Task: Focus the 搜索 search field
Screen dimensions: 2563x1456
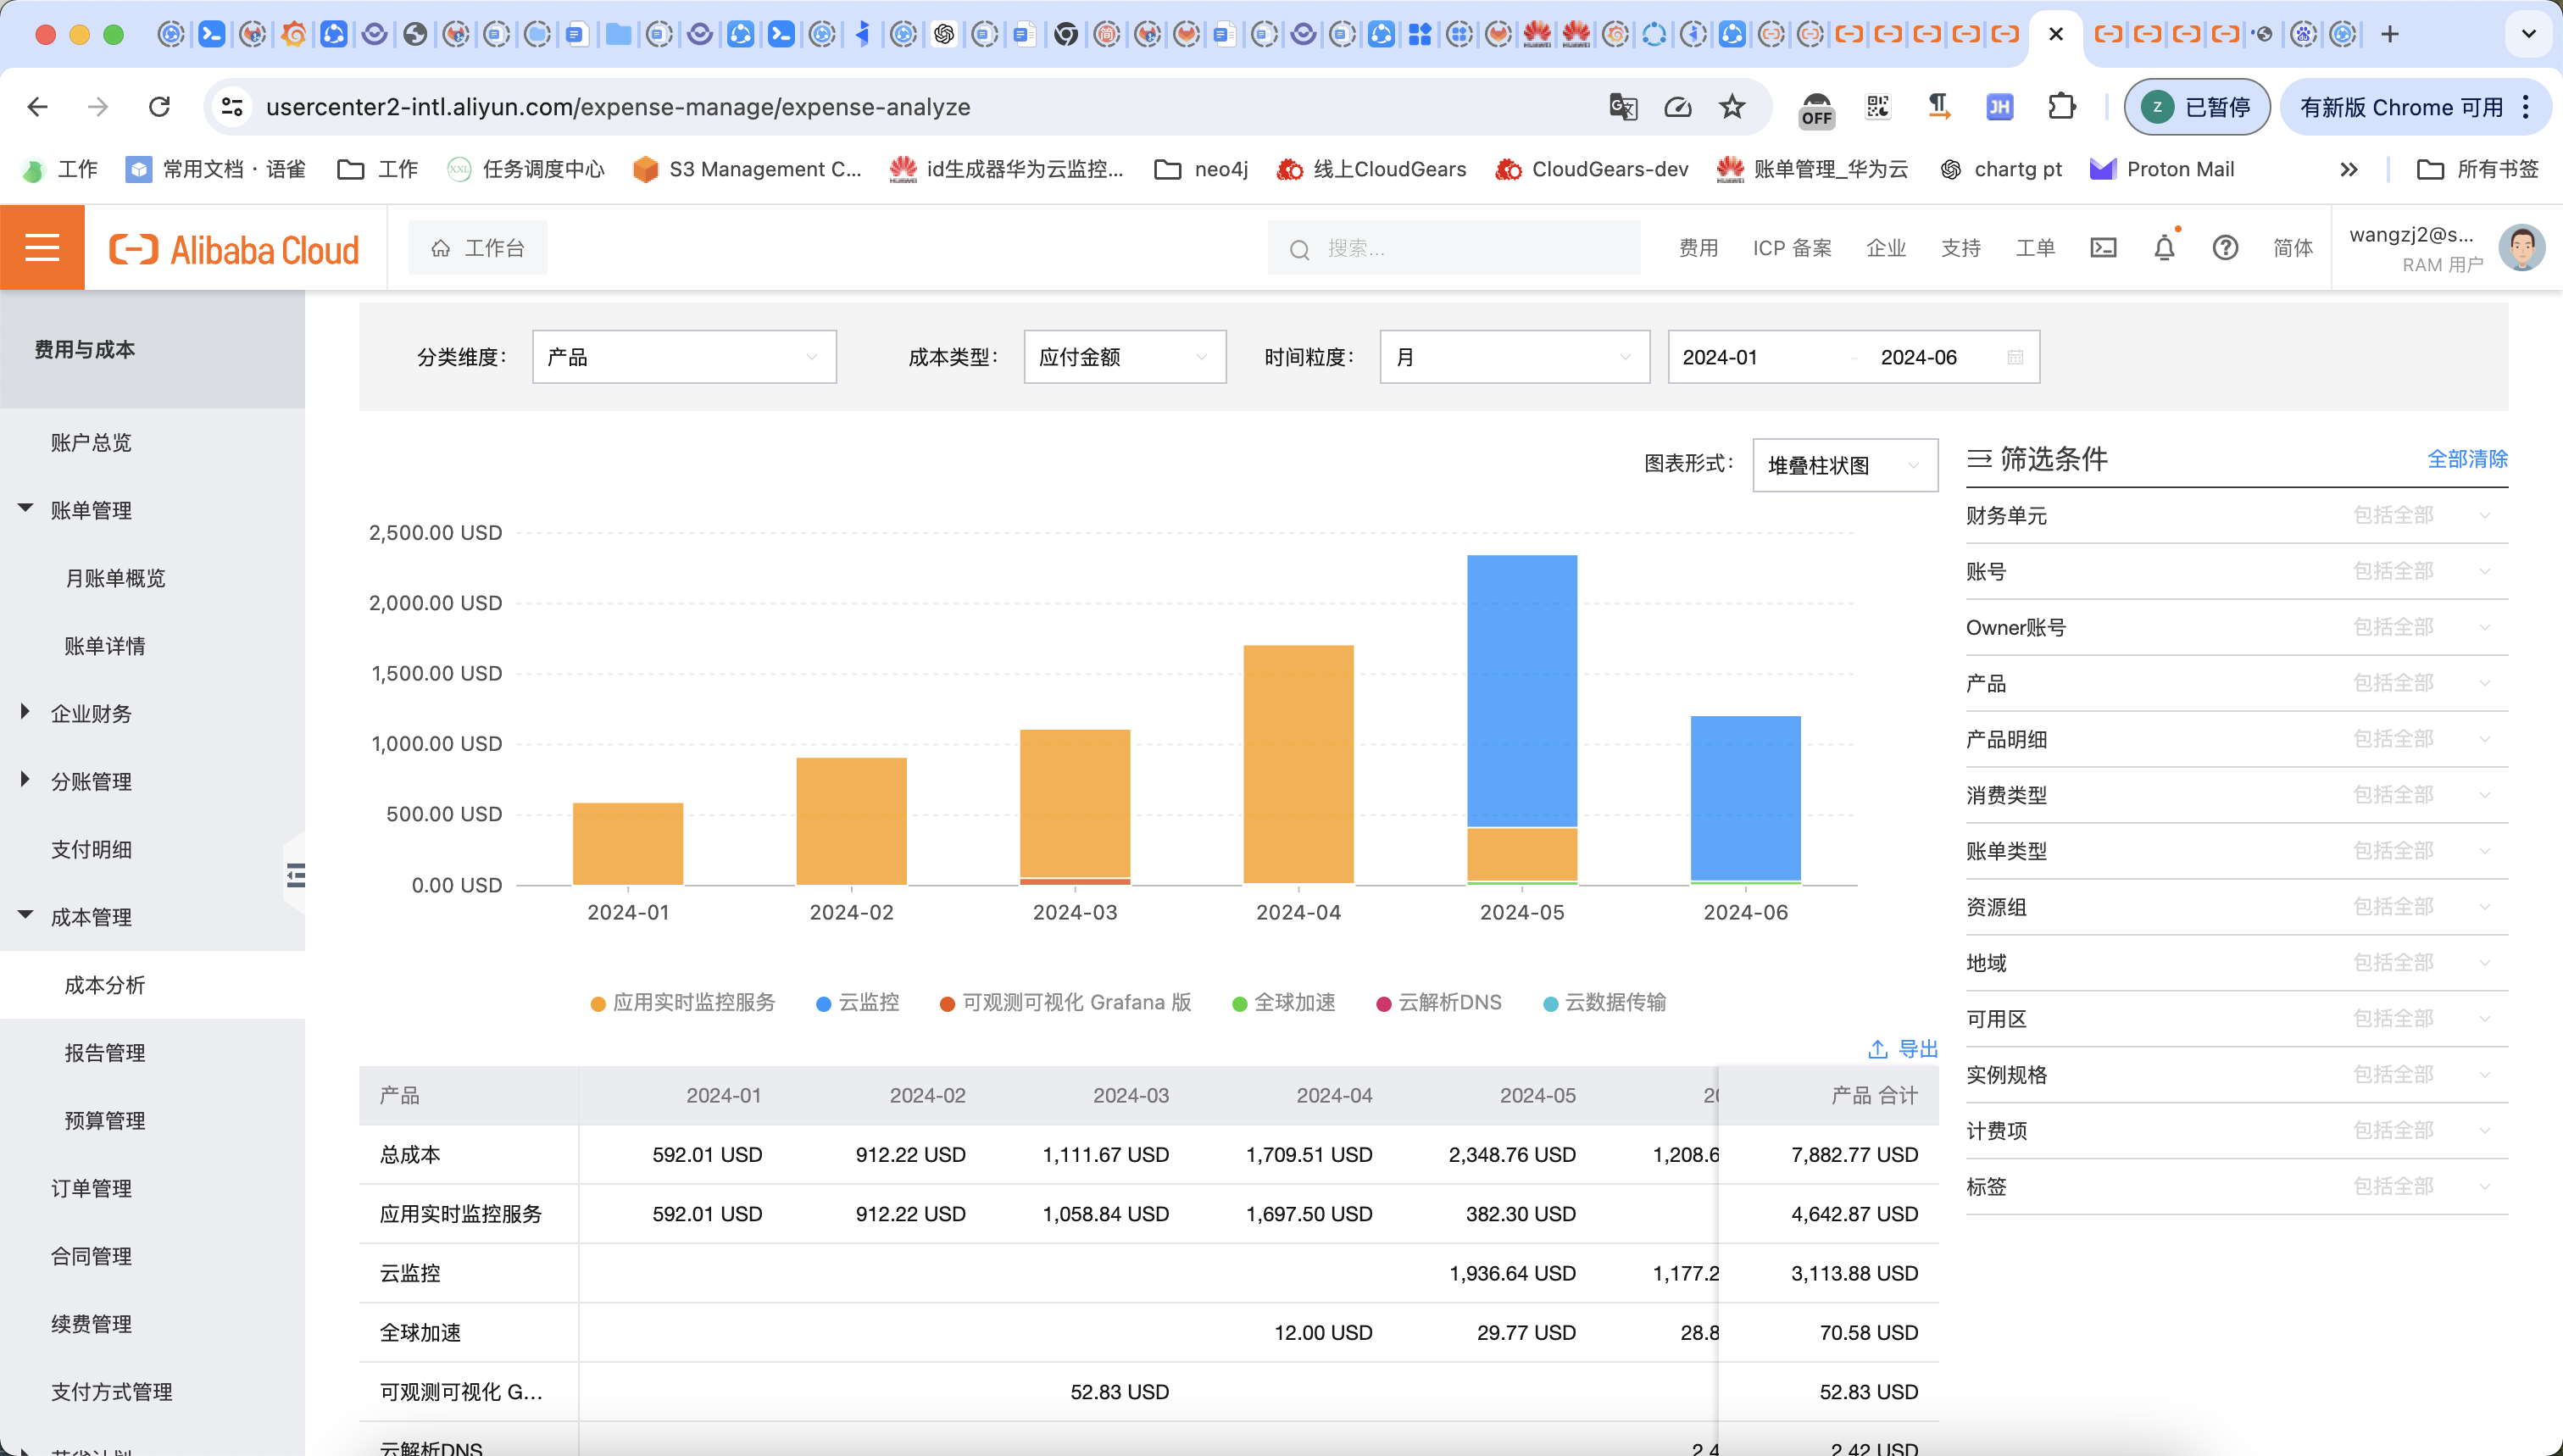Action: (x=1454, y=248)
